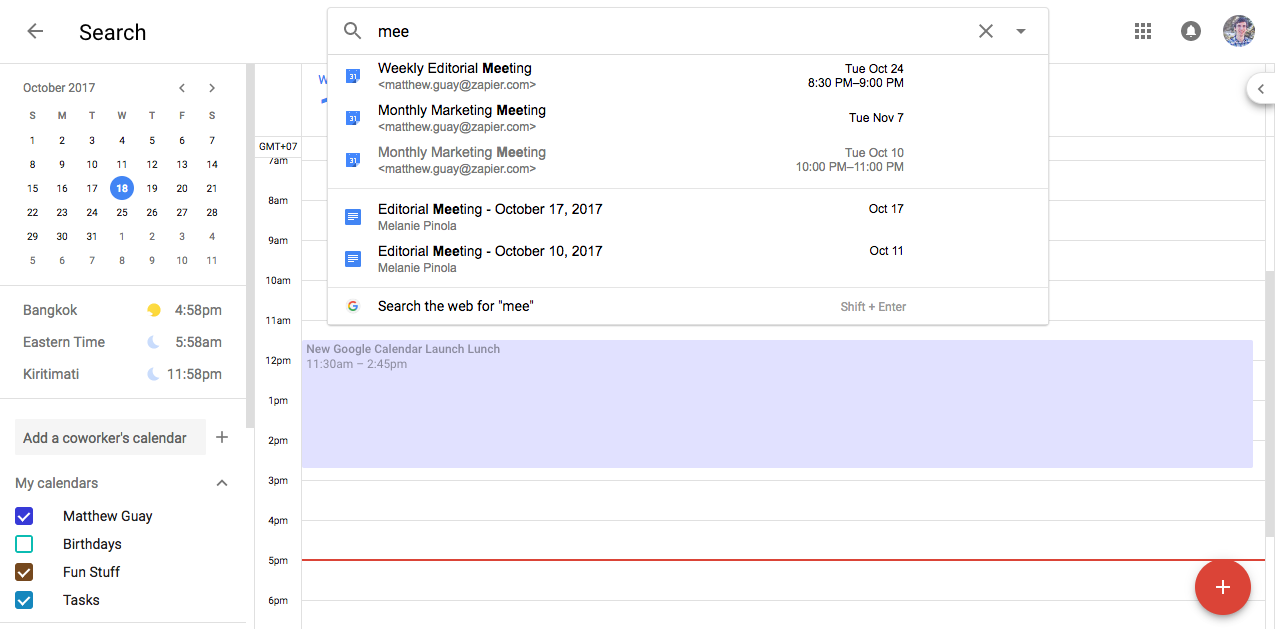Expand the side panel chevron at right edge
This screenshot has width=1275, height=629.
pyautogui.click(x=1260, y=89)
